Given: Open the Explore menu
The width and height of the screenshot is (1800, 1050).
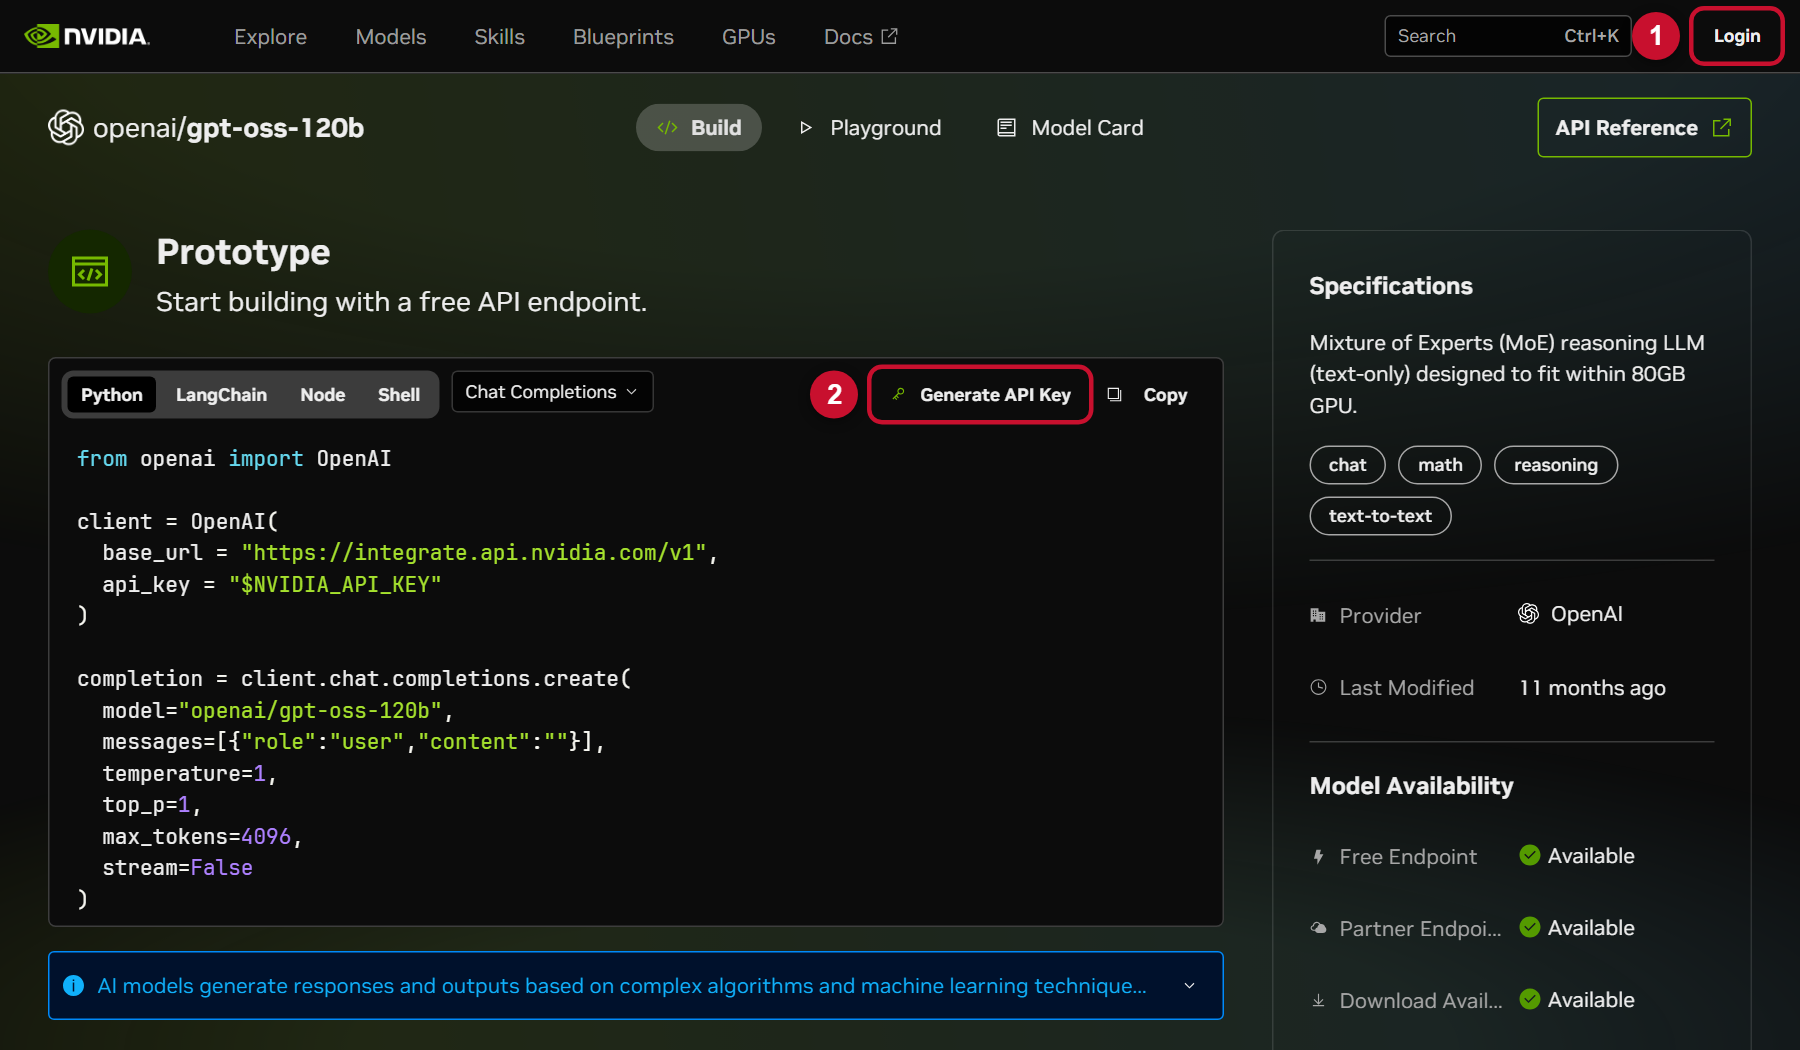Looking at the screenshot, I should tap(270, 36).
